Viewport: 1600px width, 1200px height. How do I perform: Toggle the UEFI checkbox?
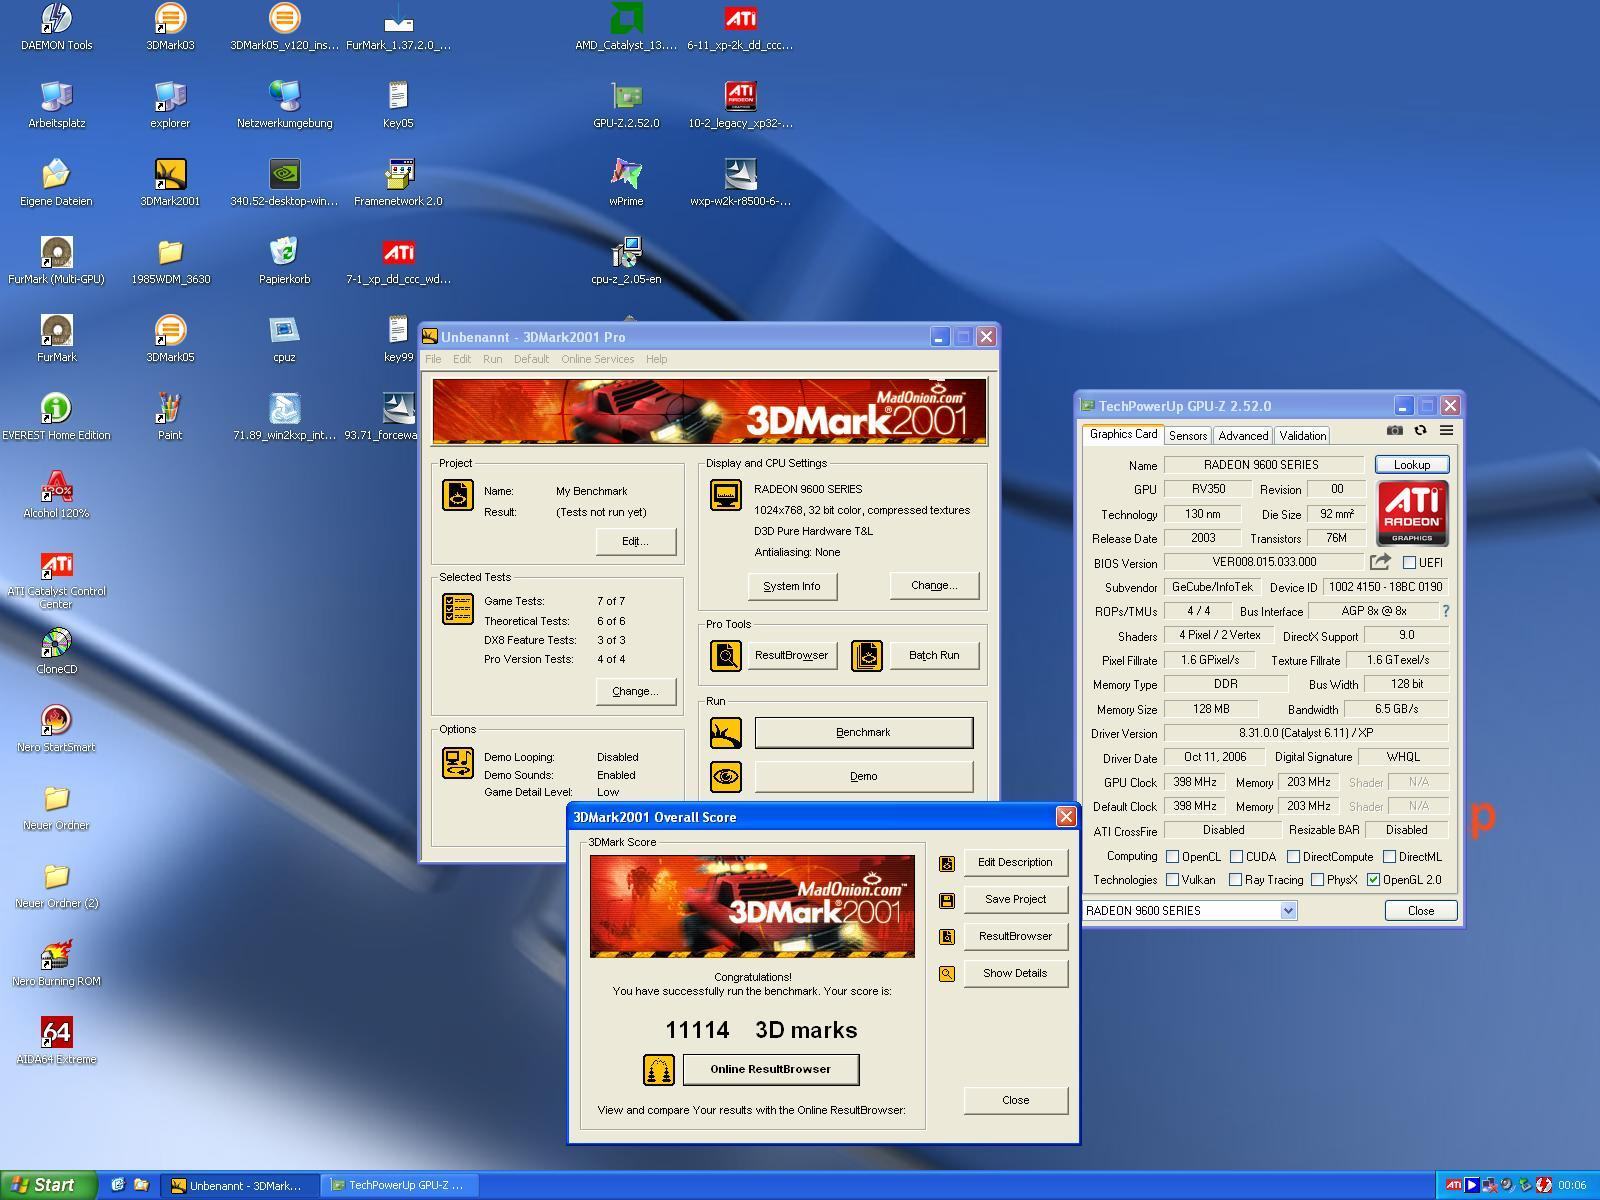pyautogui.click(x=1409, y=563)
